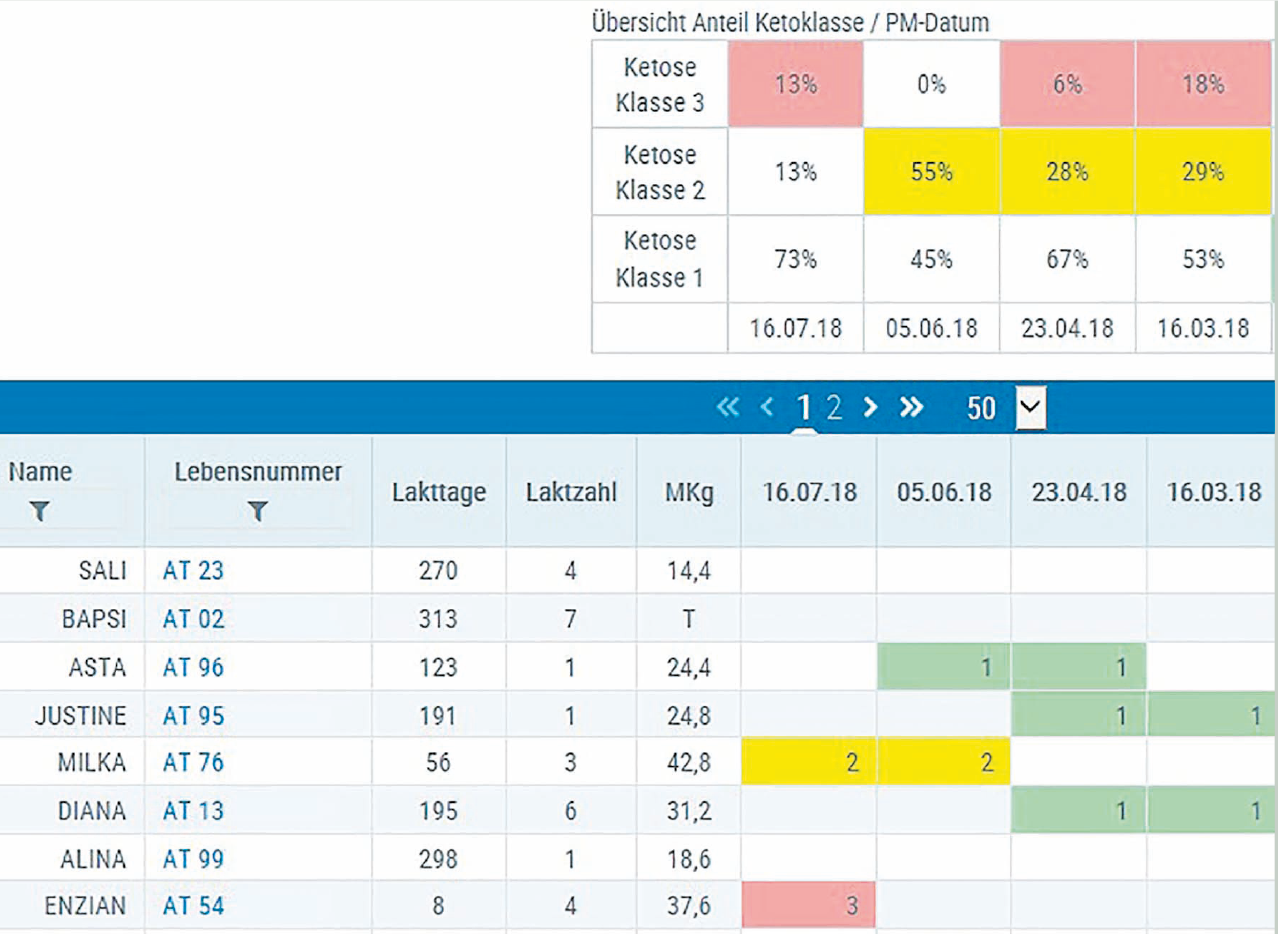1285x934 pixels.
Task: Sort by the Laktzahl column header
Action: pyautogui.click(x=570, y=492)
